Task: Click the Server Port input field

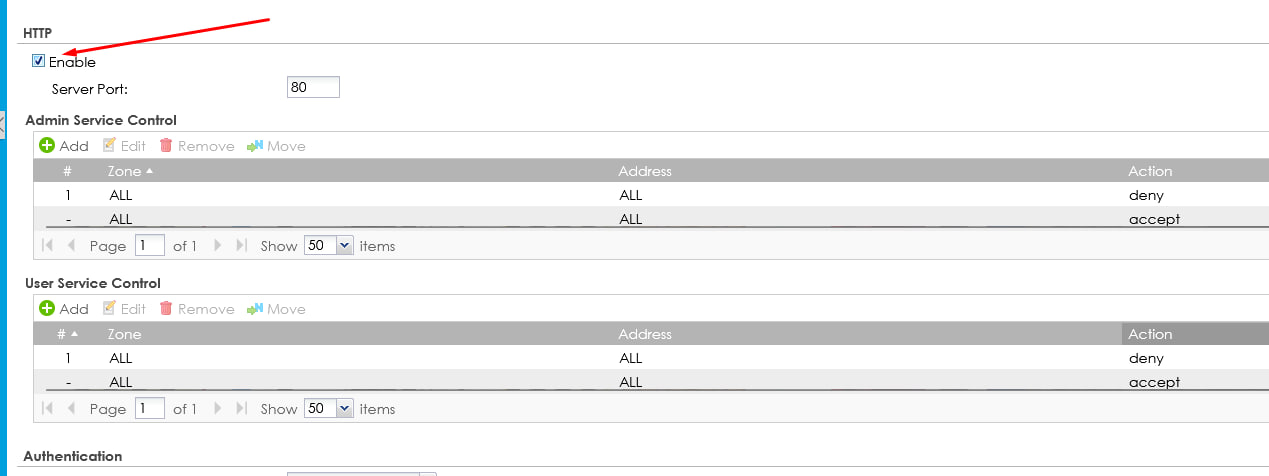Action: [313, 88]
